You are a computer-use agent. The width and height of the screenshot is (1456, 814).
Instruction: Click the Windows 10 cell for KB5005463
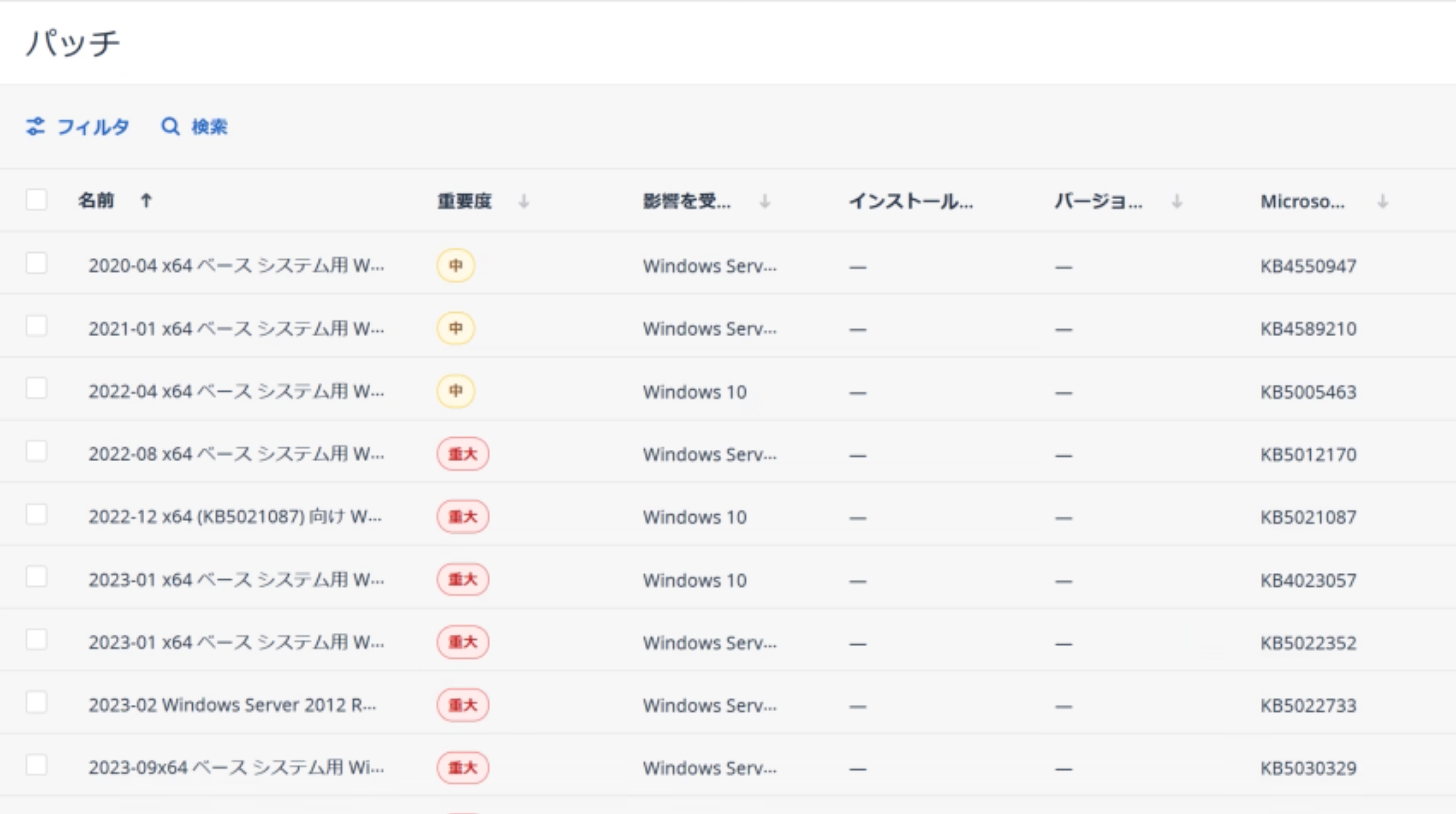coord(694,392)
